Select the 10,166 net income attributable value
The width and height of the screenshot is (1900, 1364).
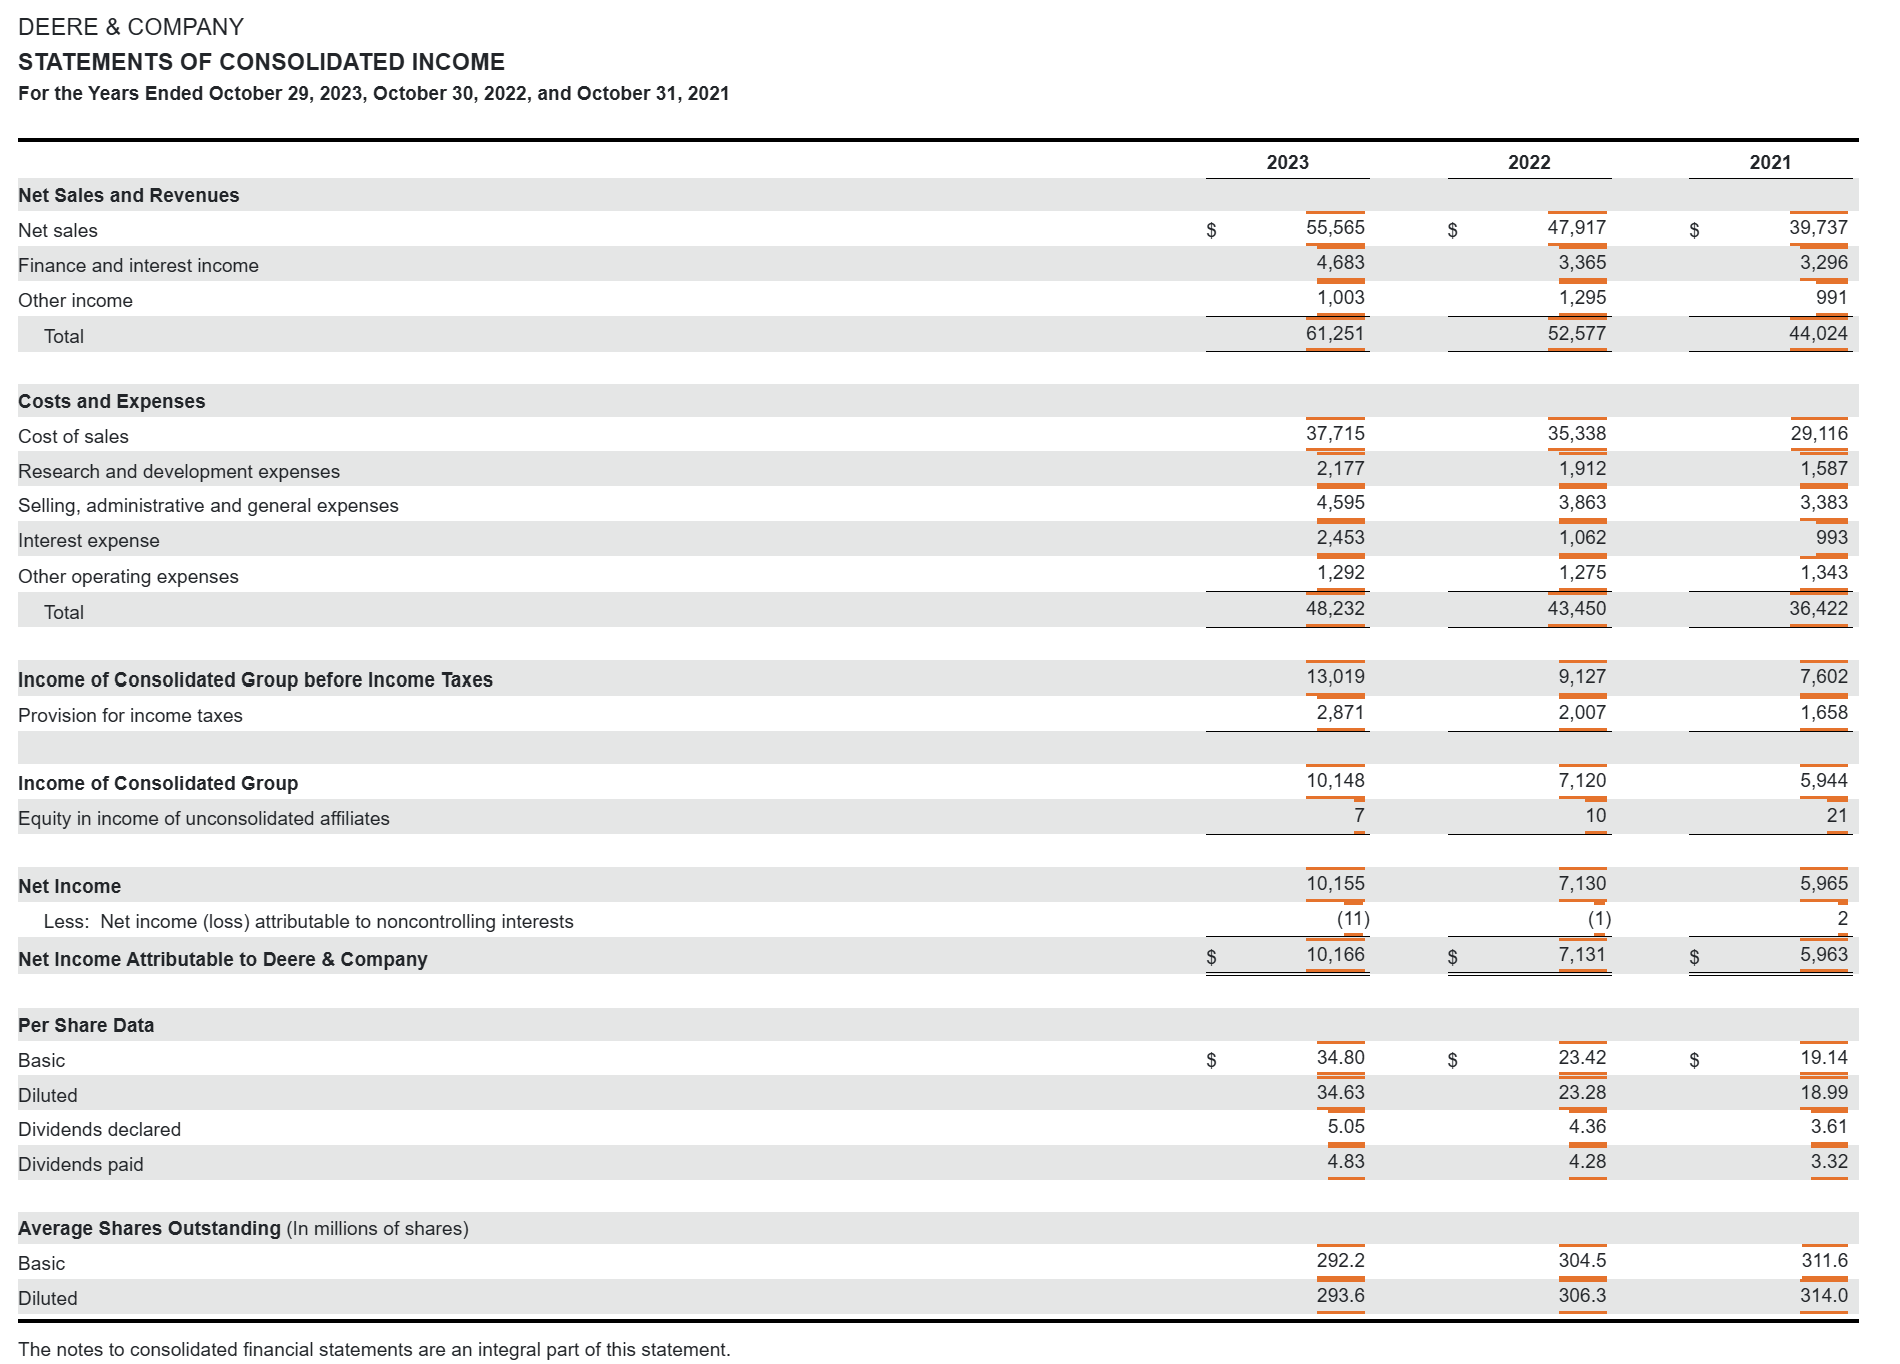[x=1336, y=955]
